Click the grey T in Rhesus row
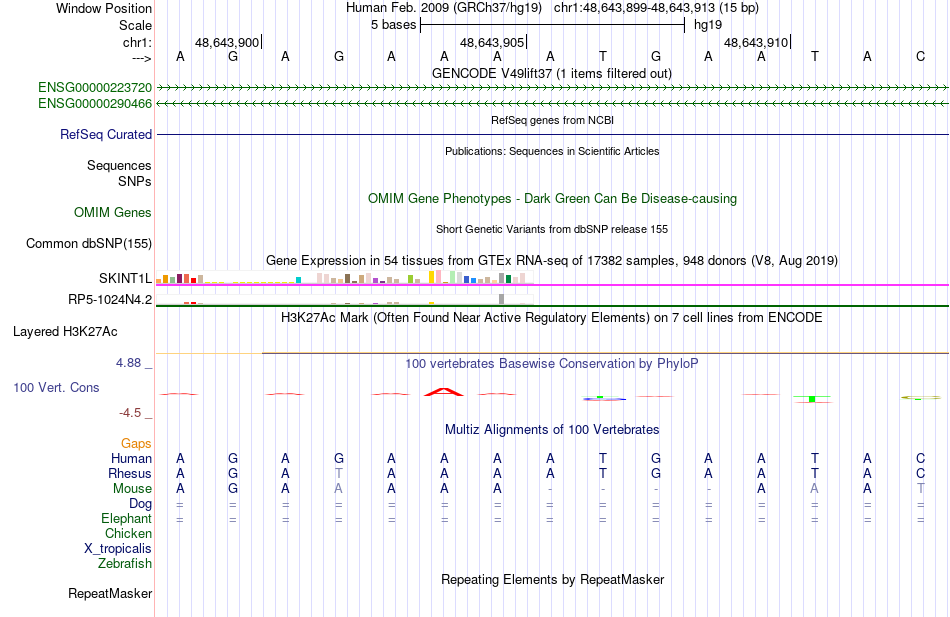Screen dimensions: 950x617 (339, 473)
